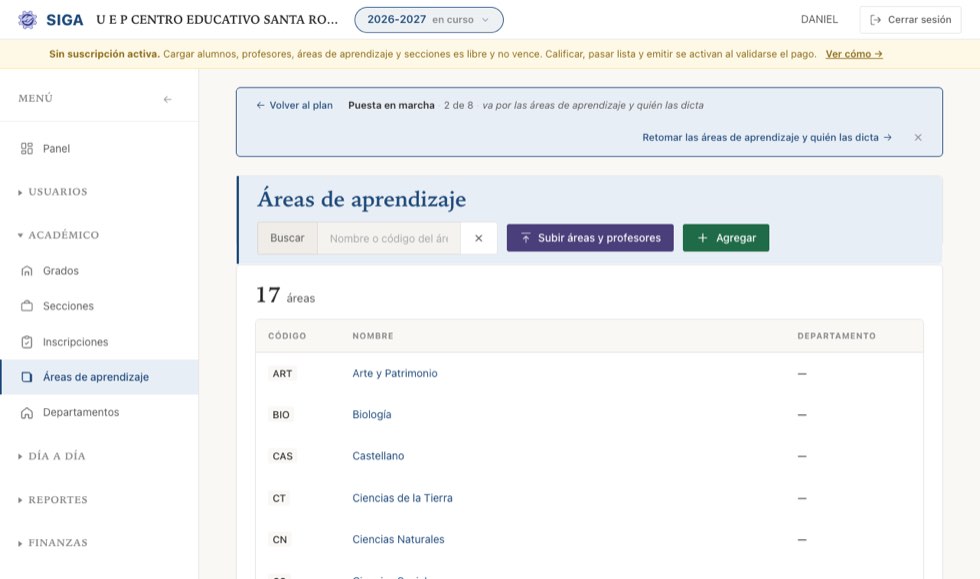980x579 pixels.
Task: Click the ART code cell
Action: 282,374
